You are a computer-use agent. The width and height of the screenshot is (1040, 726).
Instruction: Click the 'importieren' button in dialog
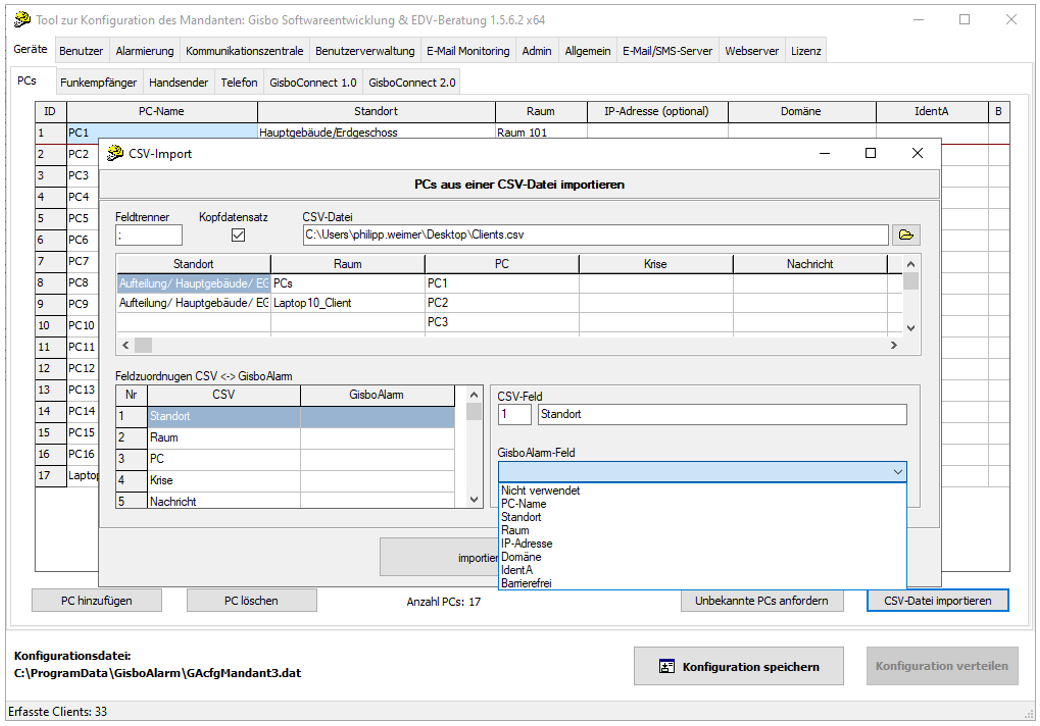point(439,557)
